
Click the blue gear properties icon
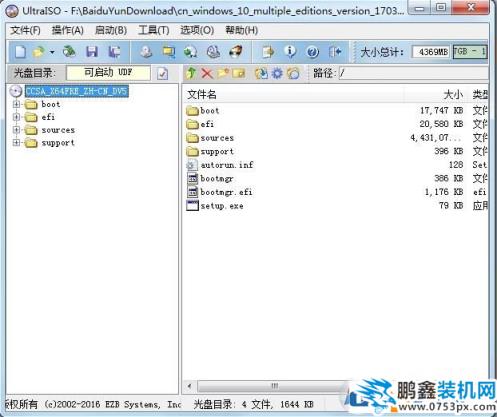click(x=277, y=73)
